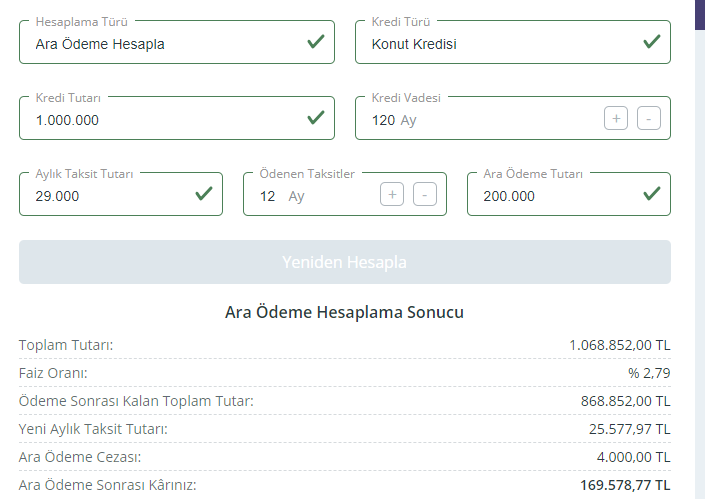Click the Ara Ödeme Tutarı input
The height and width of the screenshot is (499, 705).
(550, 196)
